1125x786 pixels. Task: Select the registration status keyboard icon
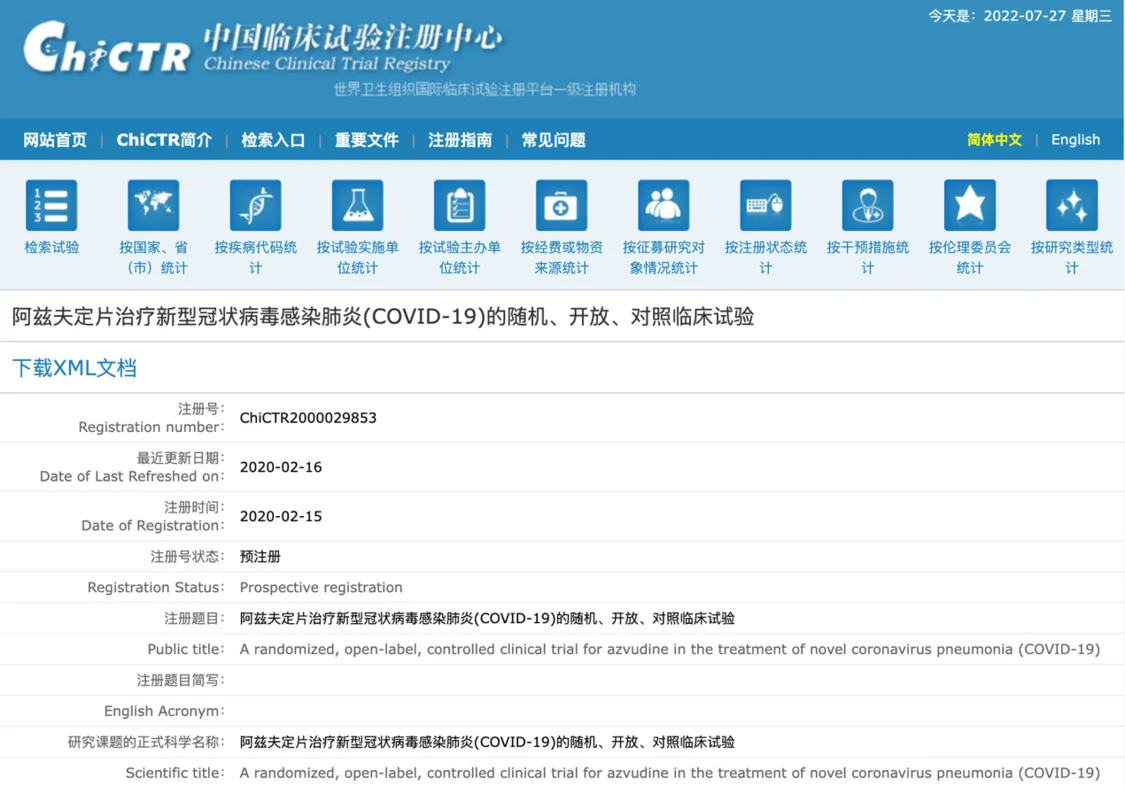click(765, 206)
